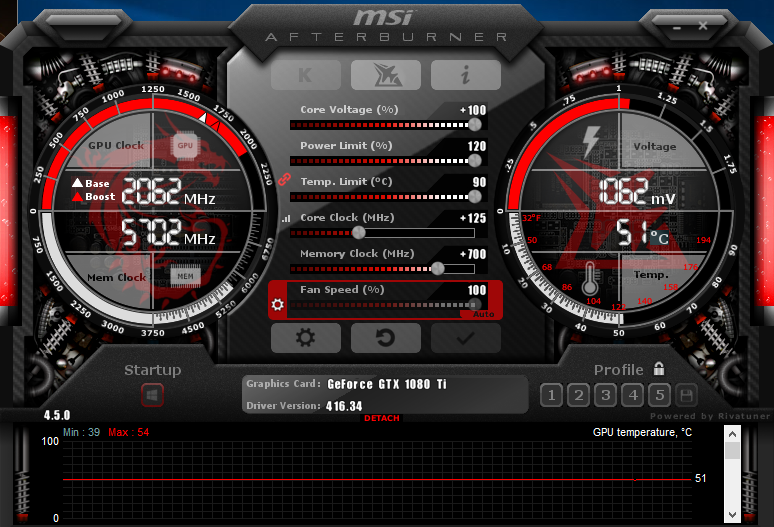Open Afterburner settings gear button
The height and width of the screenshot is (527, 774).
306,338
